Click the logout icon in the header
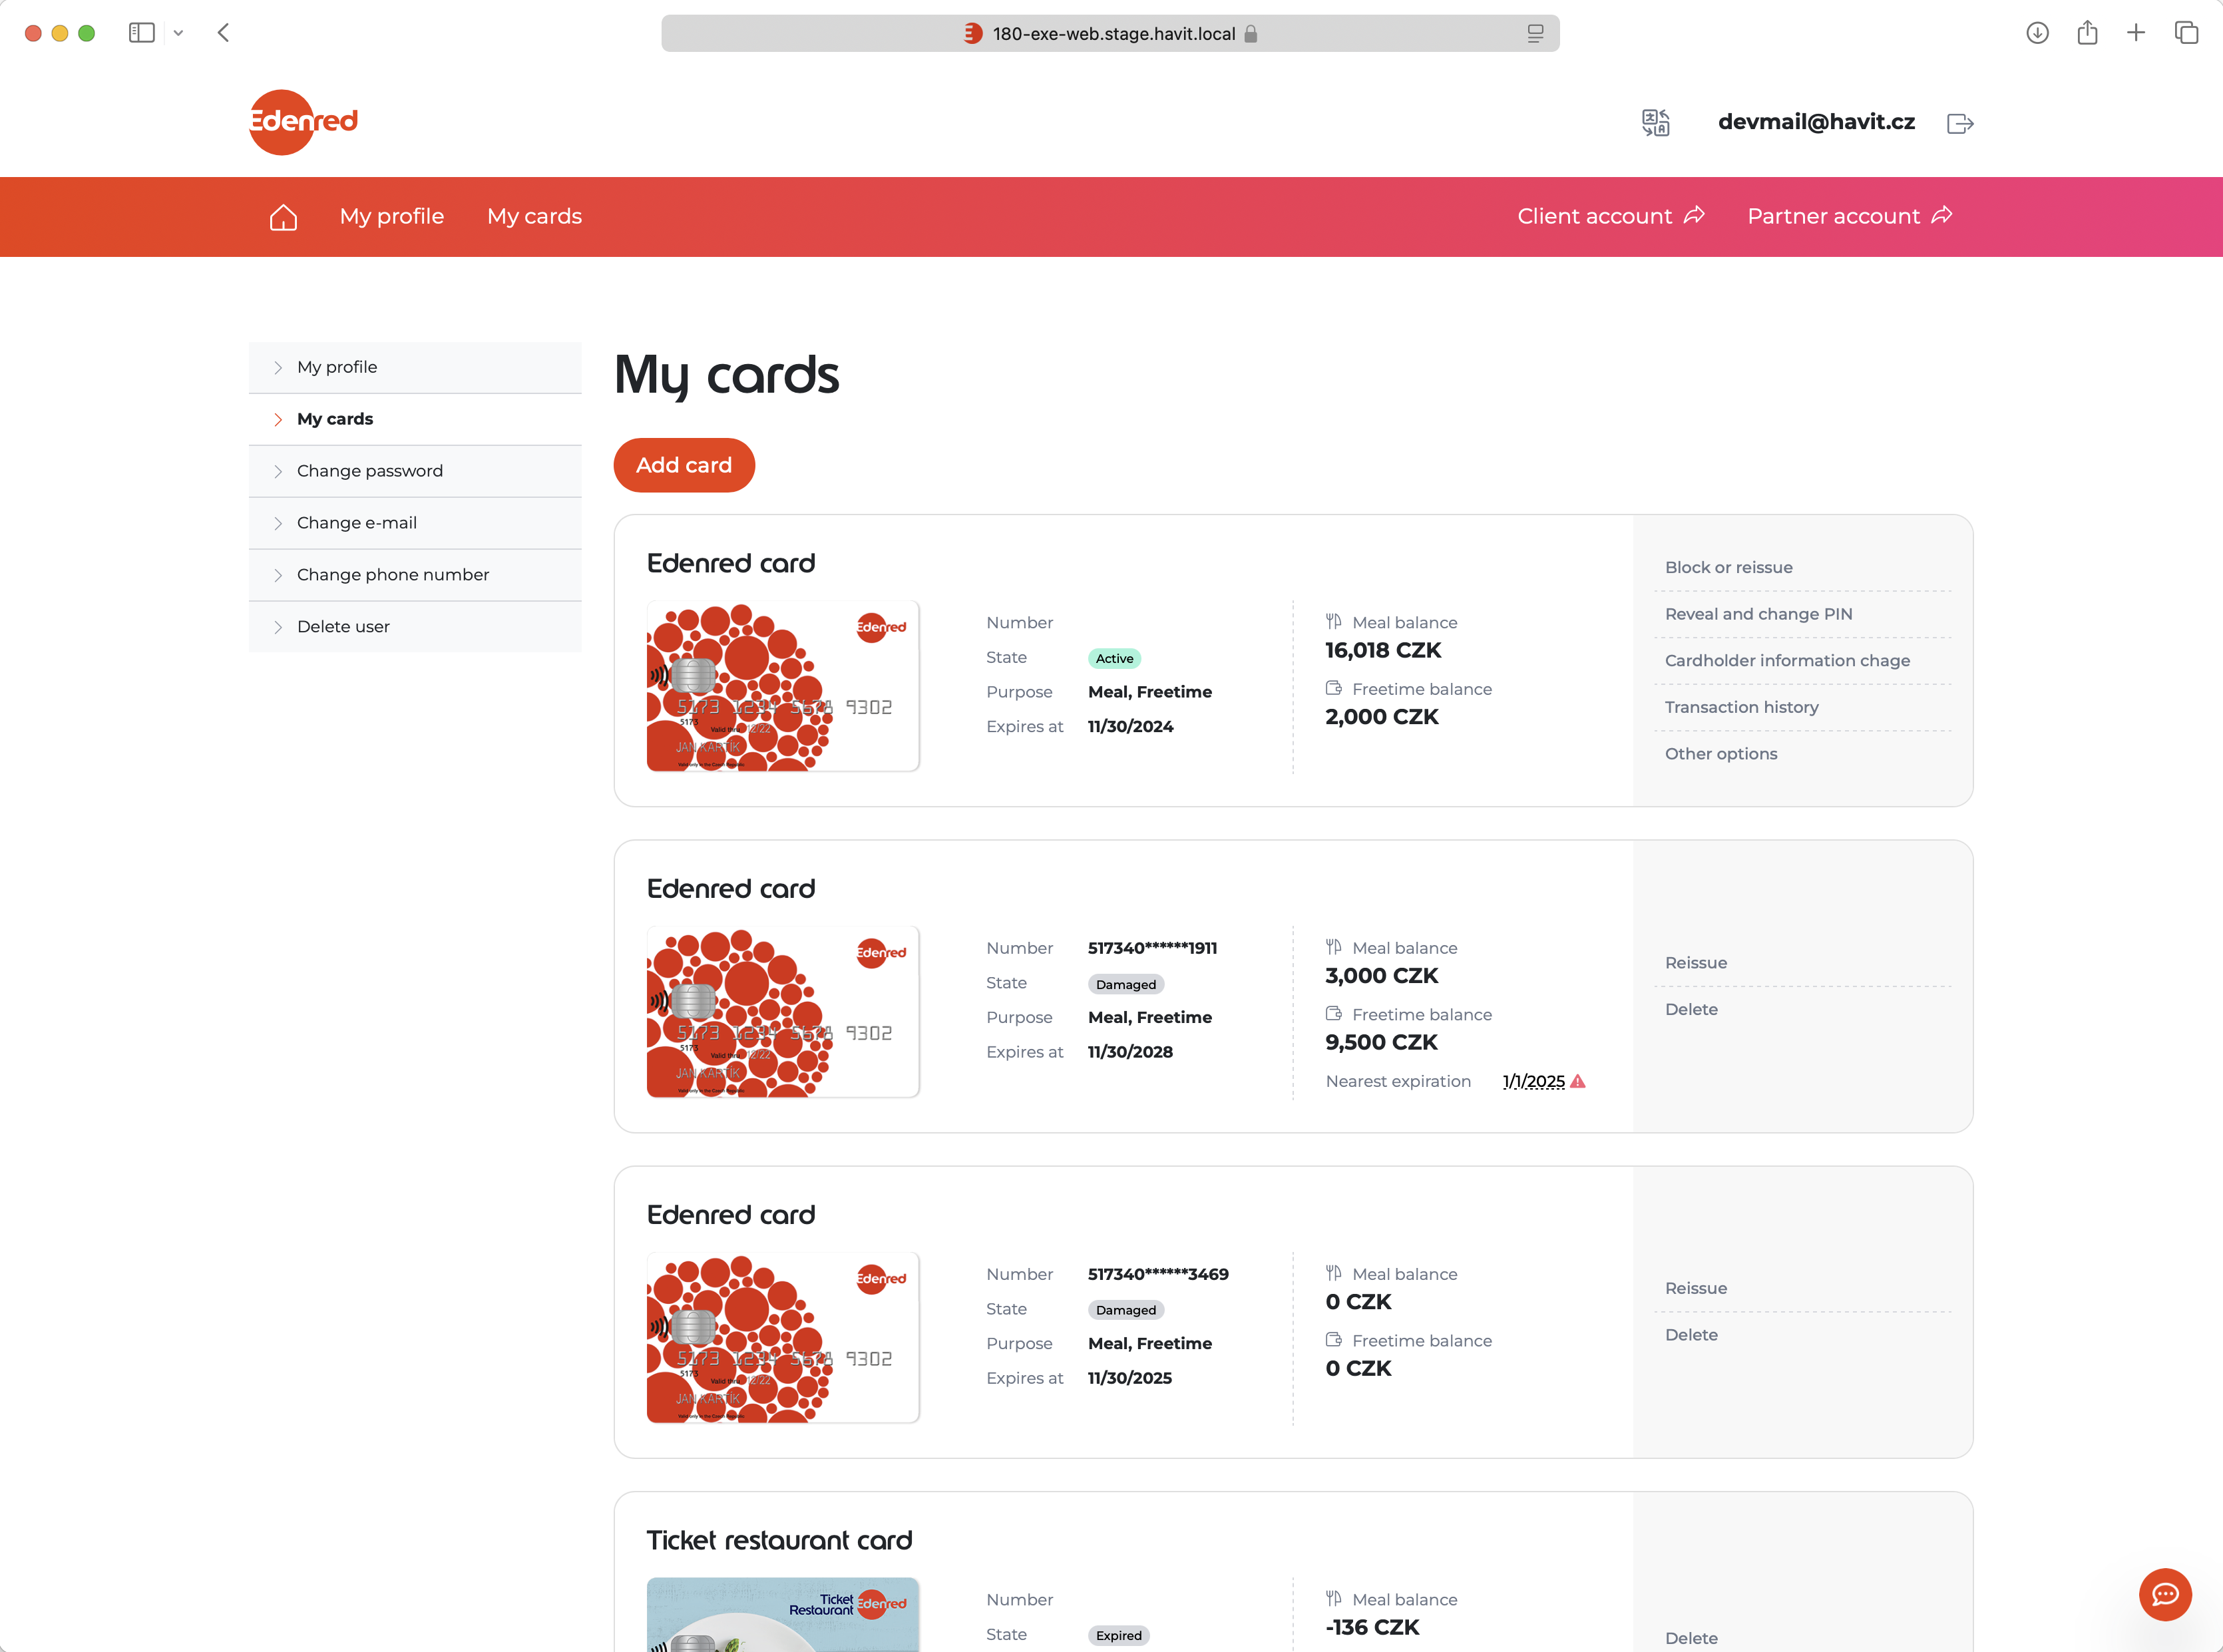This screenshot has height=1652, width=2223. pyautogui.click(x=1960, y=122)
